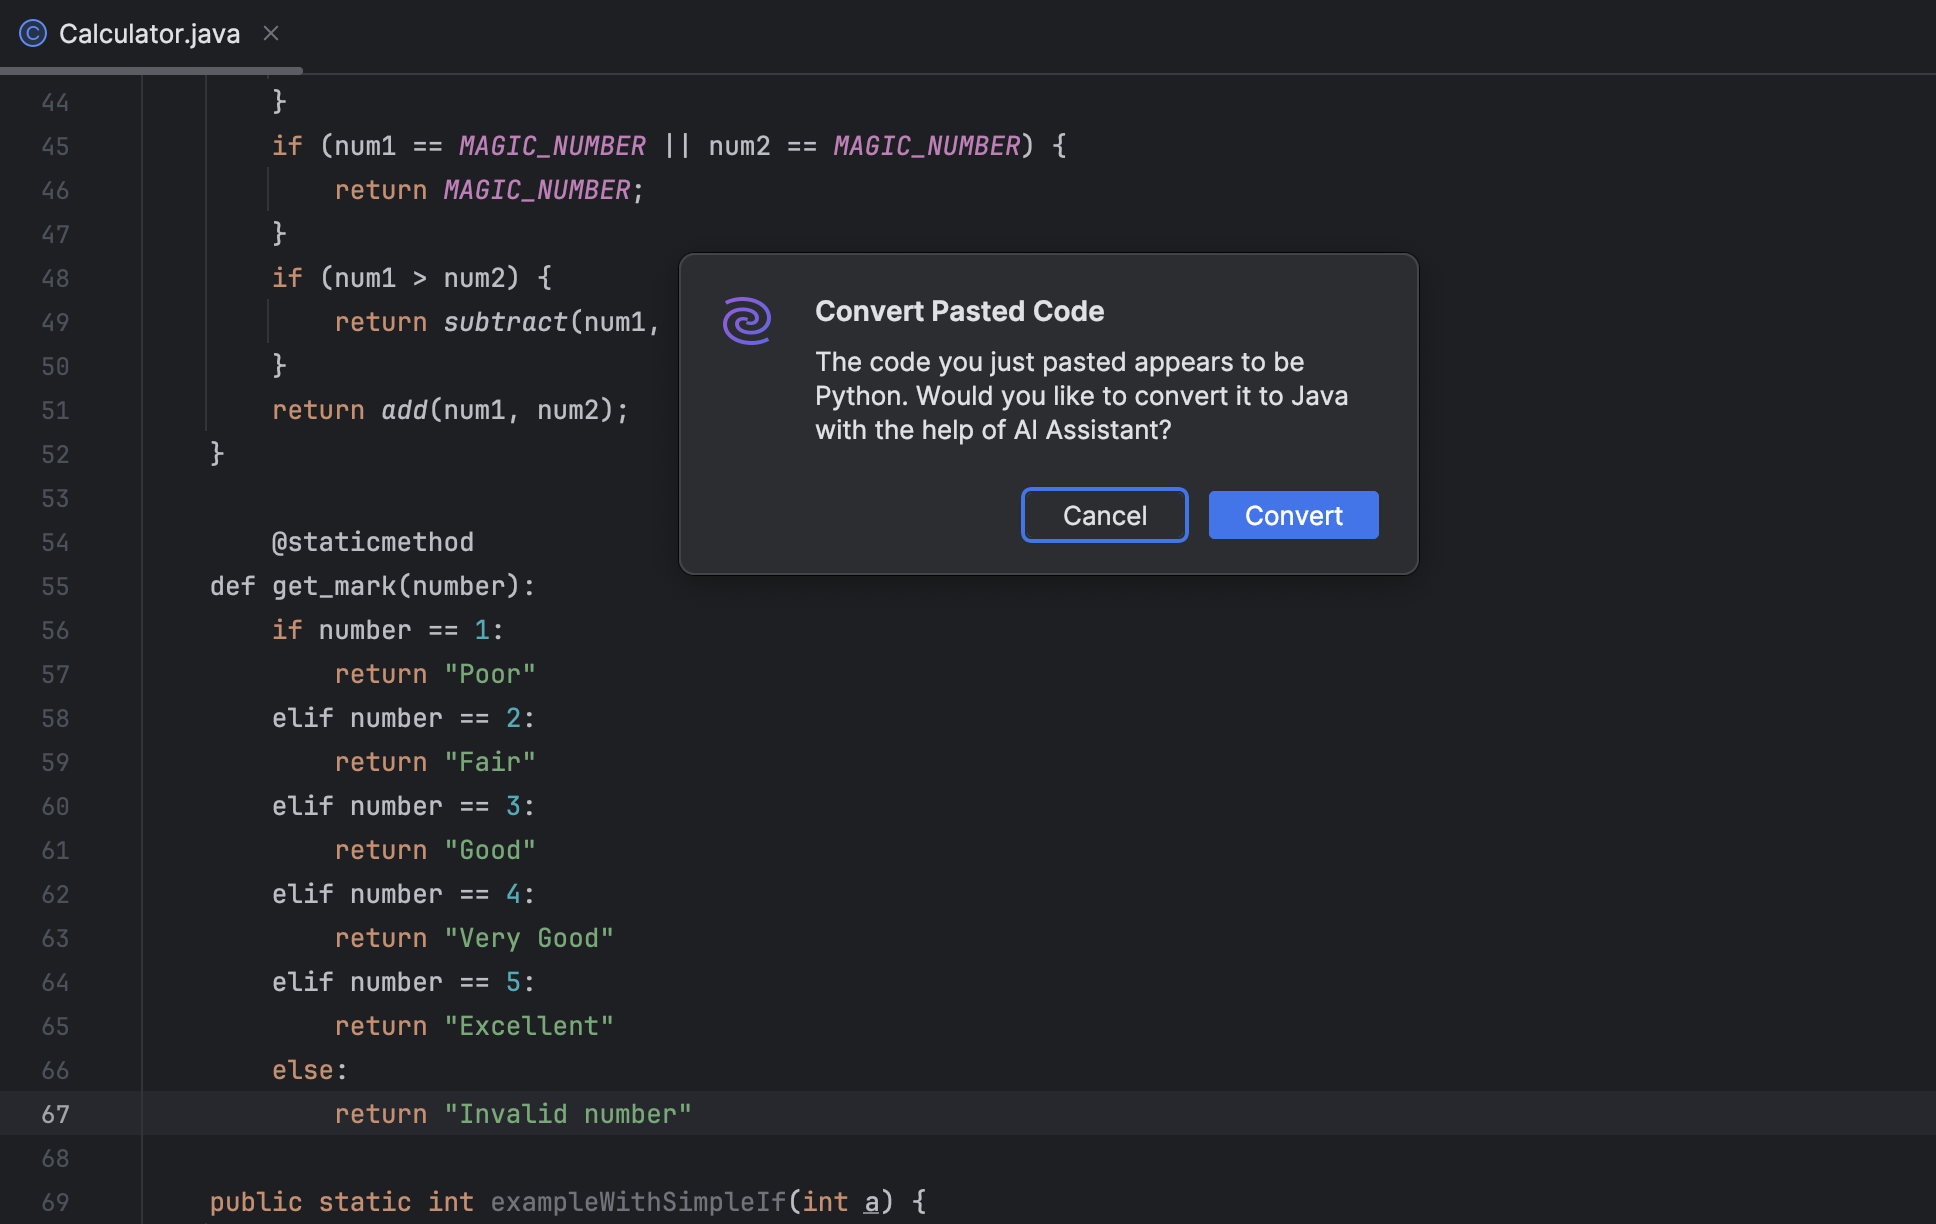The height and width of the screenshot is (1224, 1936).
Task: Close the Calculator.java editor tab
Action: pos(270,33)
